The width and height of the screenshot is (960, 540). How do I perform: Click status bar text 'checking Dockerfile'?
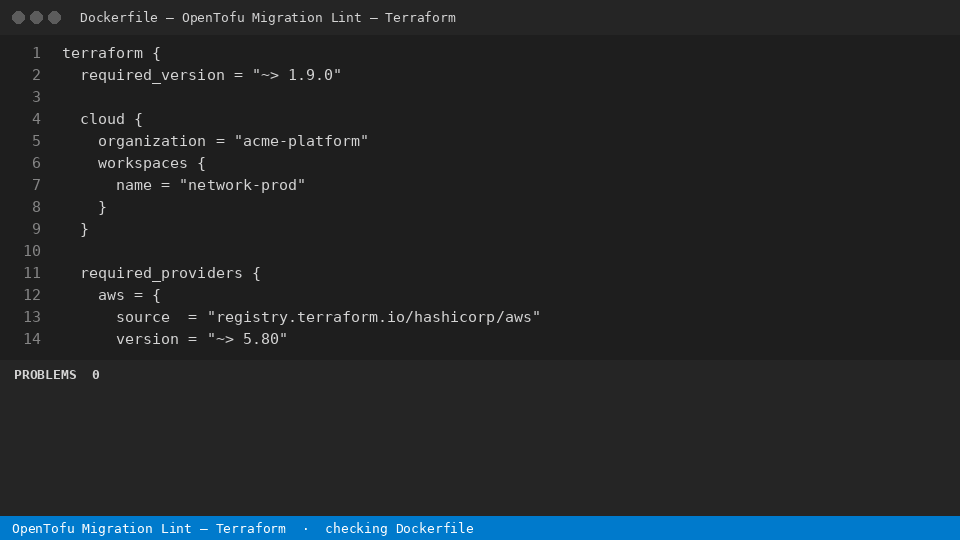click(399, 528)
